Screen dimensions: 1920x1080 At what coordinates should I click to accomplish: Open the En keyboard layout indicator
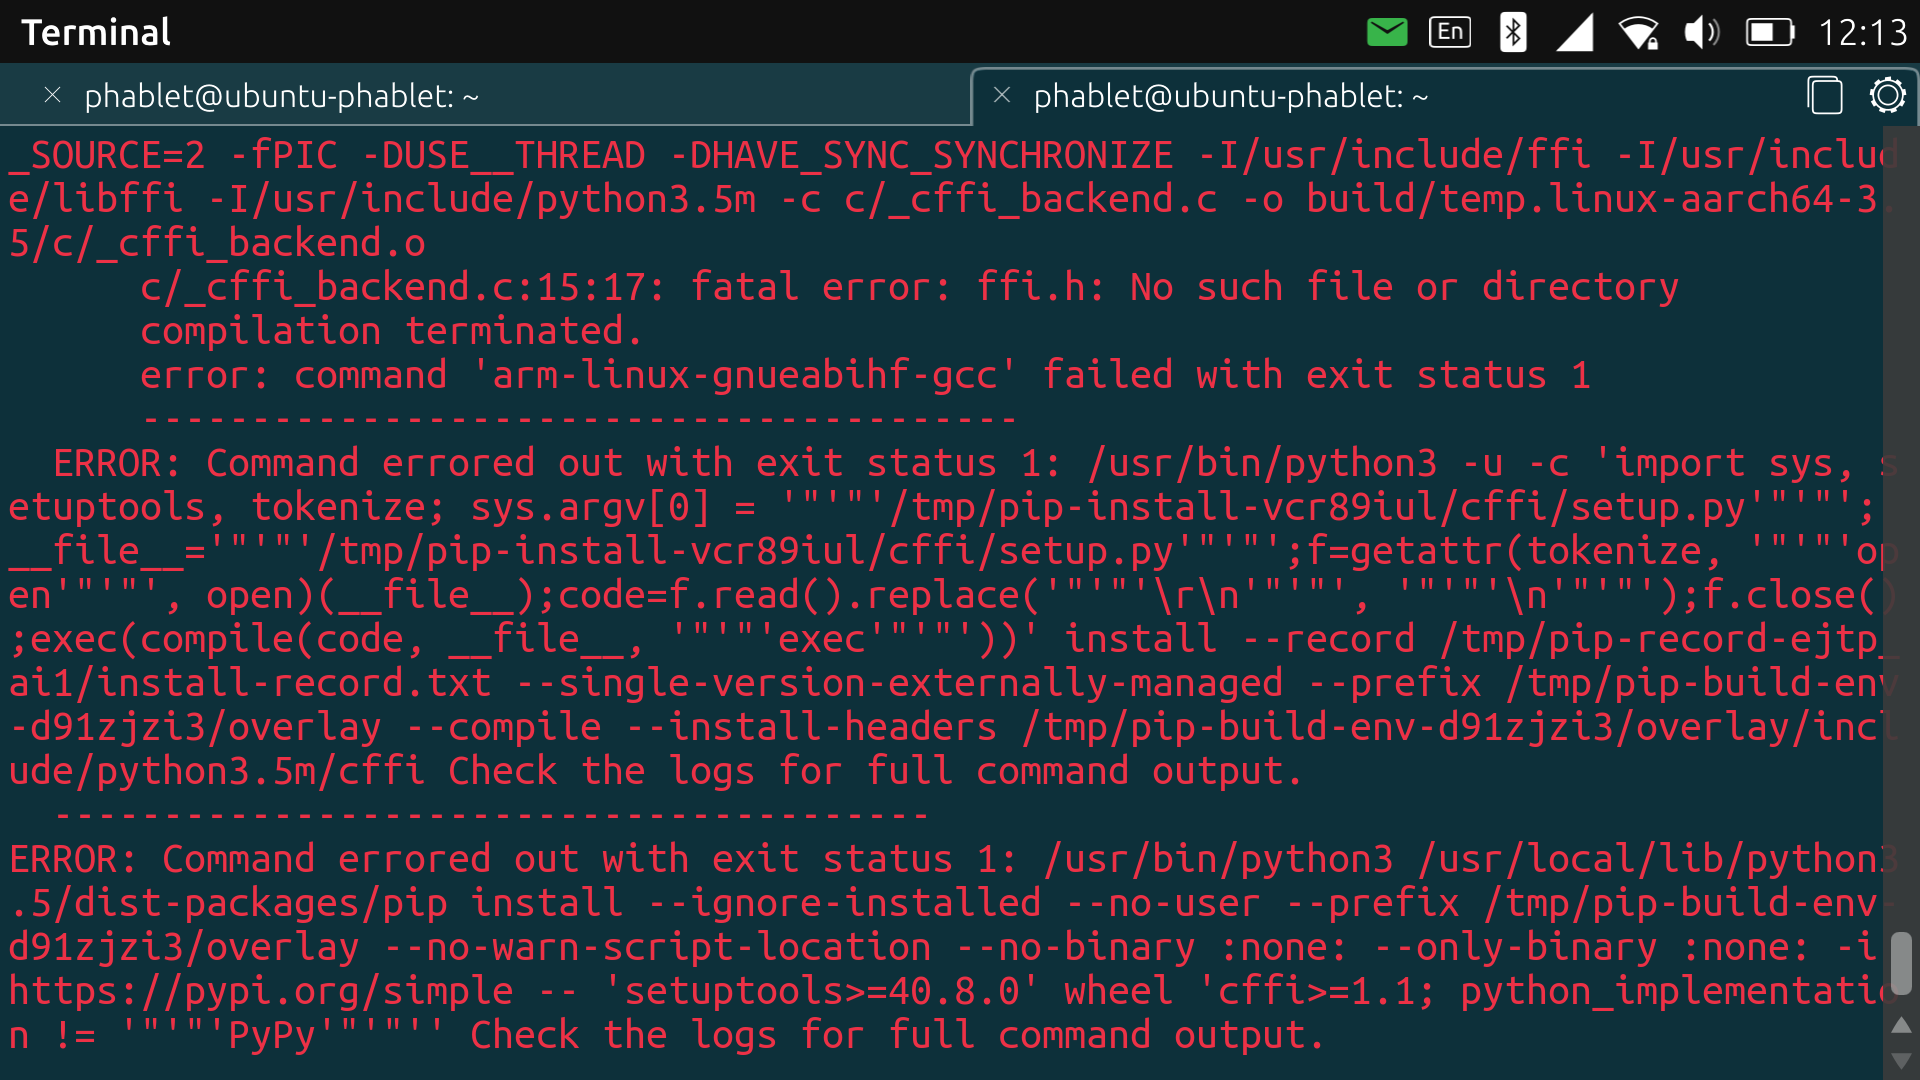pyautogui.click(x=1450, y=32)
